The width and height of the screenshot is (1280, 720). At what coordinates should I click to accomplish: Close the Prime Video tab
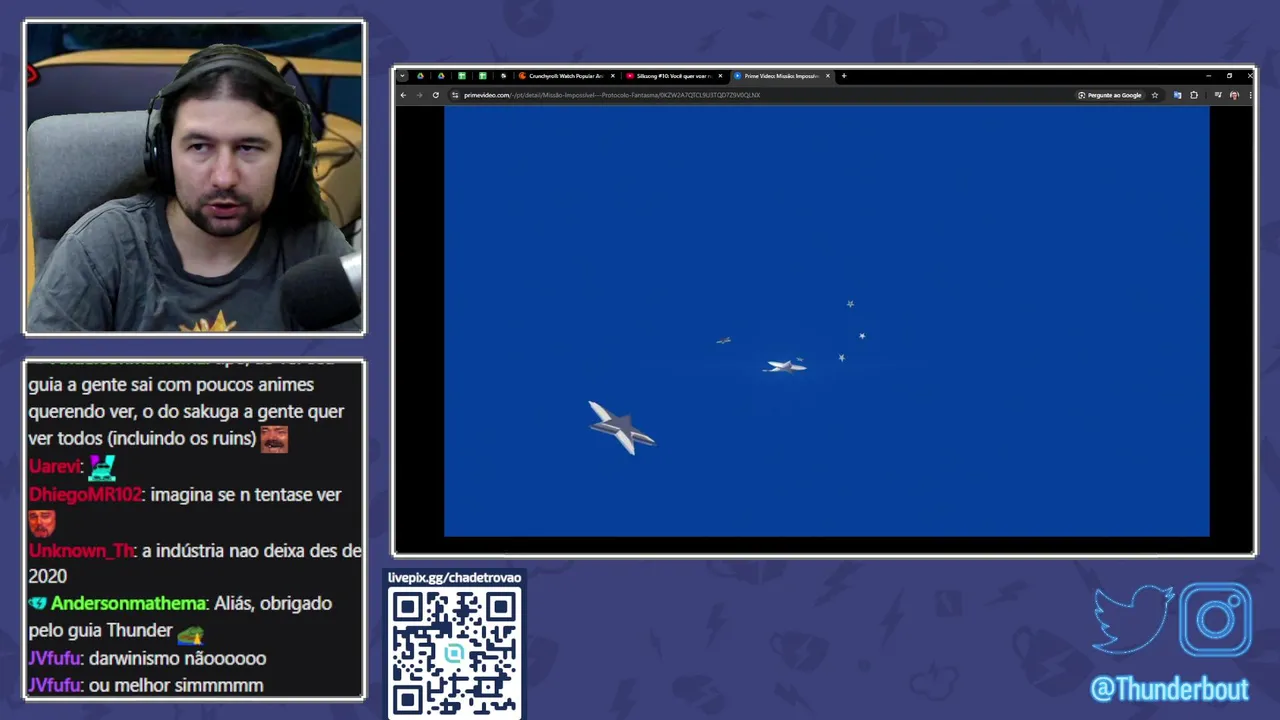pyautogui.click(x=828, y=76)
